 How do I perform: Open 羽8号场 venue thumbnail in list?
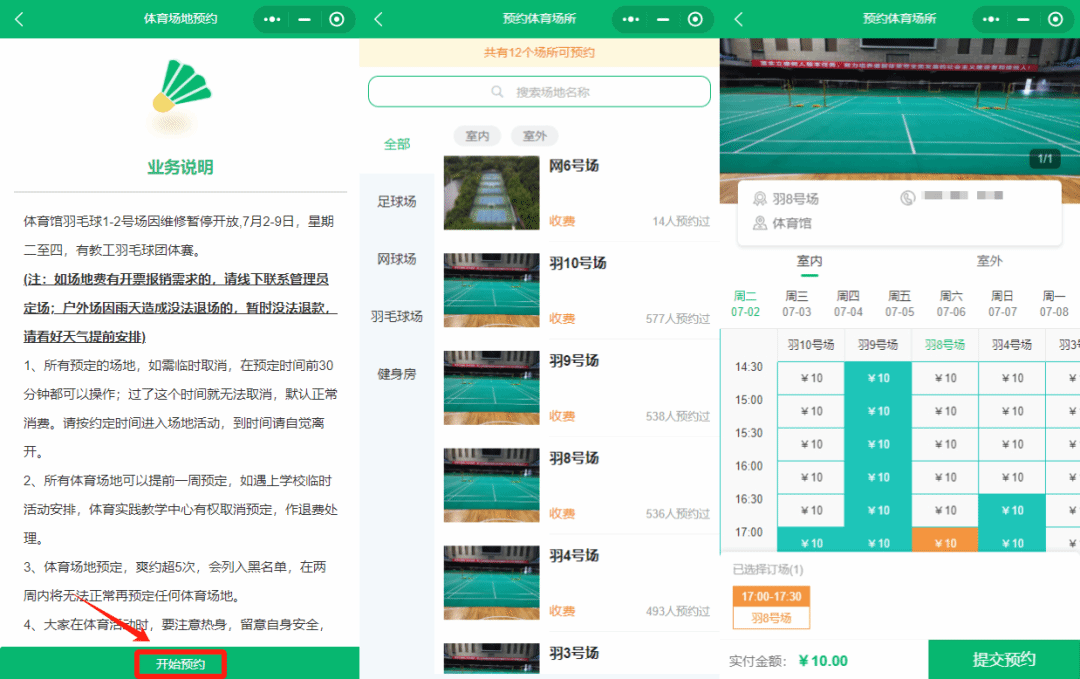[x=492, y=485]
